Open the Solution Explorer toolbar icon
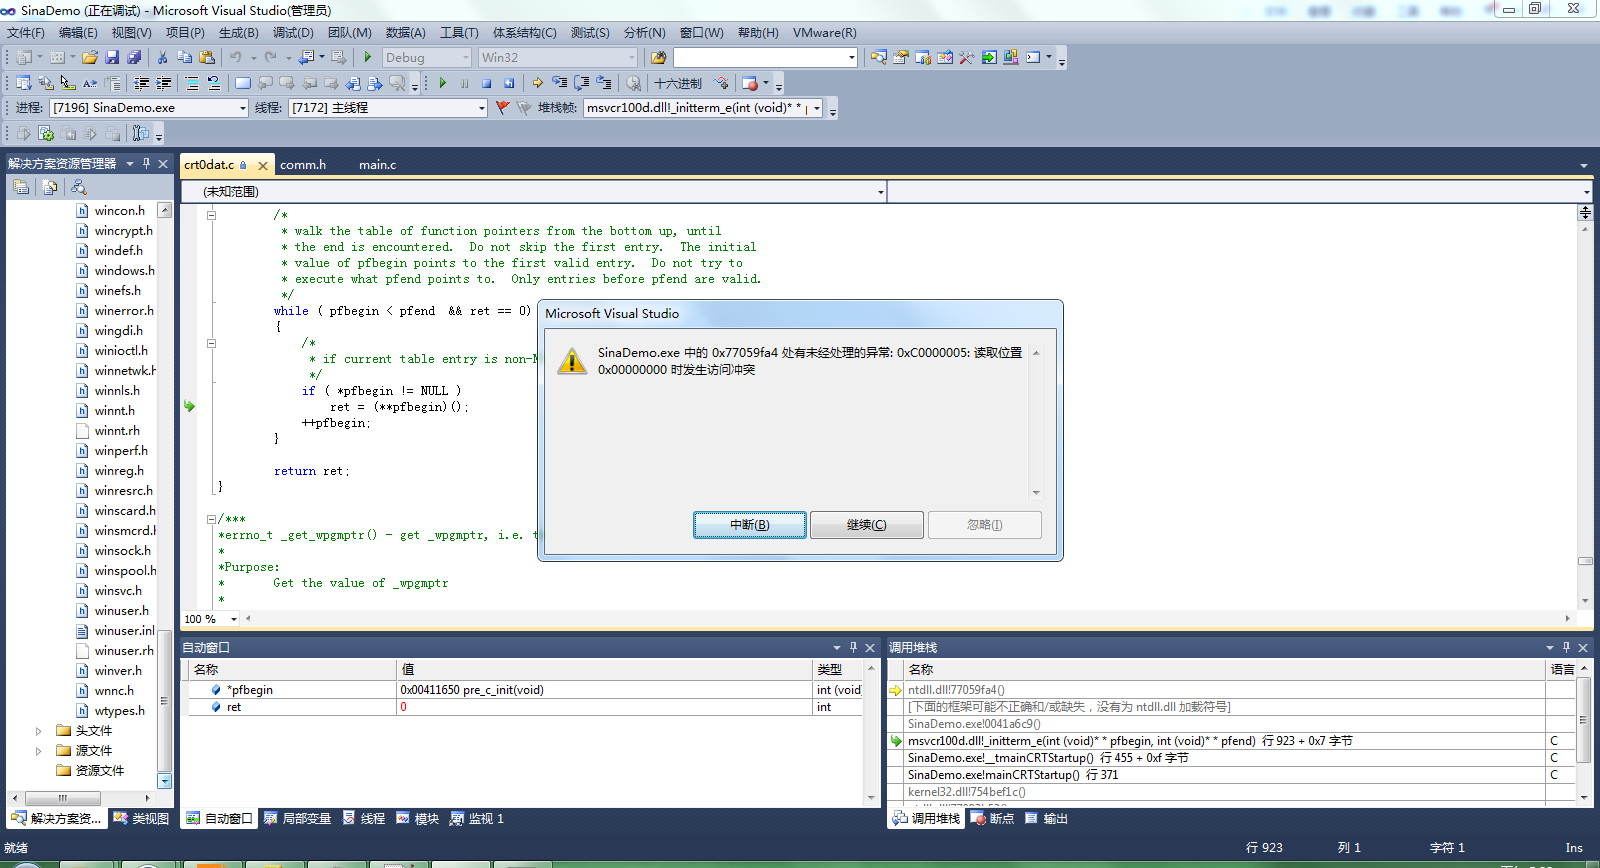The width and height of the screenshot is (1600, 868). click(x=879, y=58)
